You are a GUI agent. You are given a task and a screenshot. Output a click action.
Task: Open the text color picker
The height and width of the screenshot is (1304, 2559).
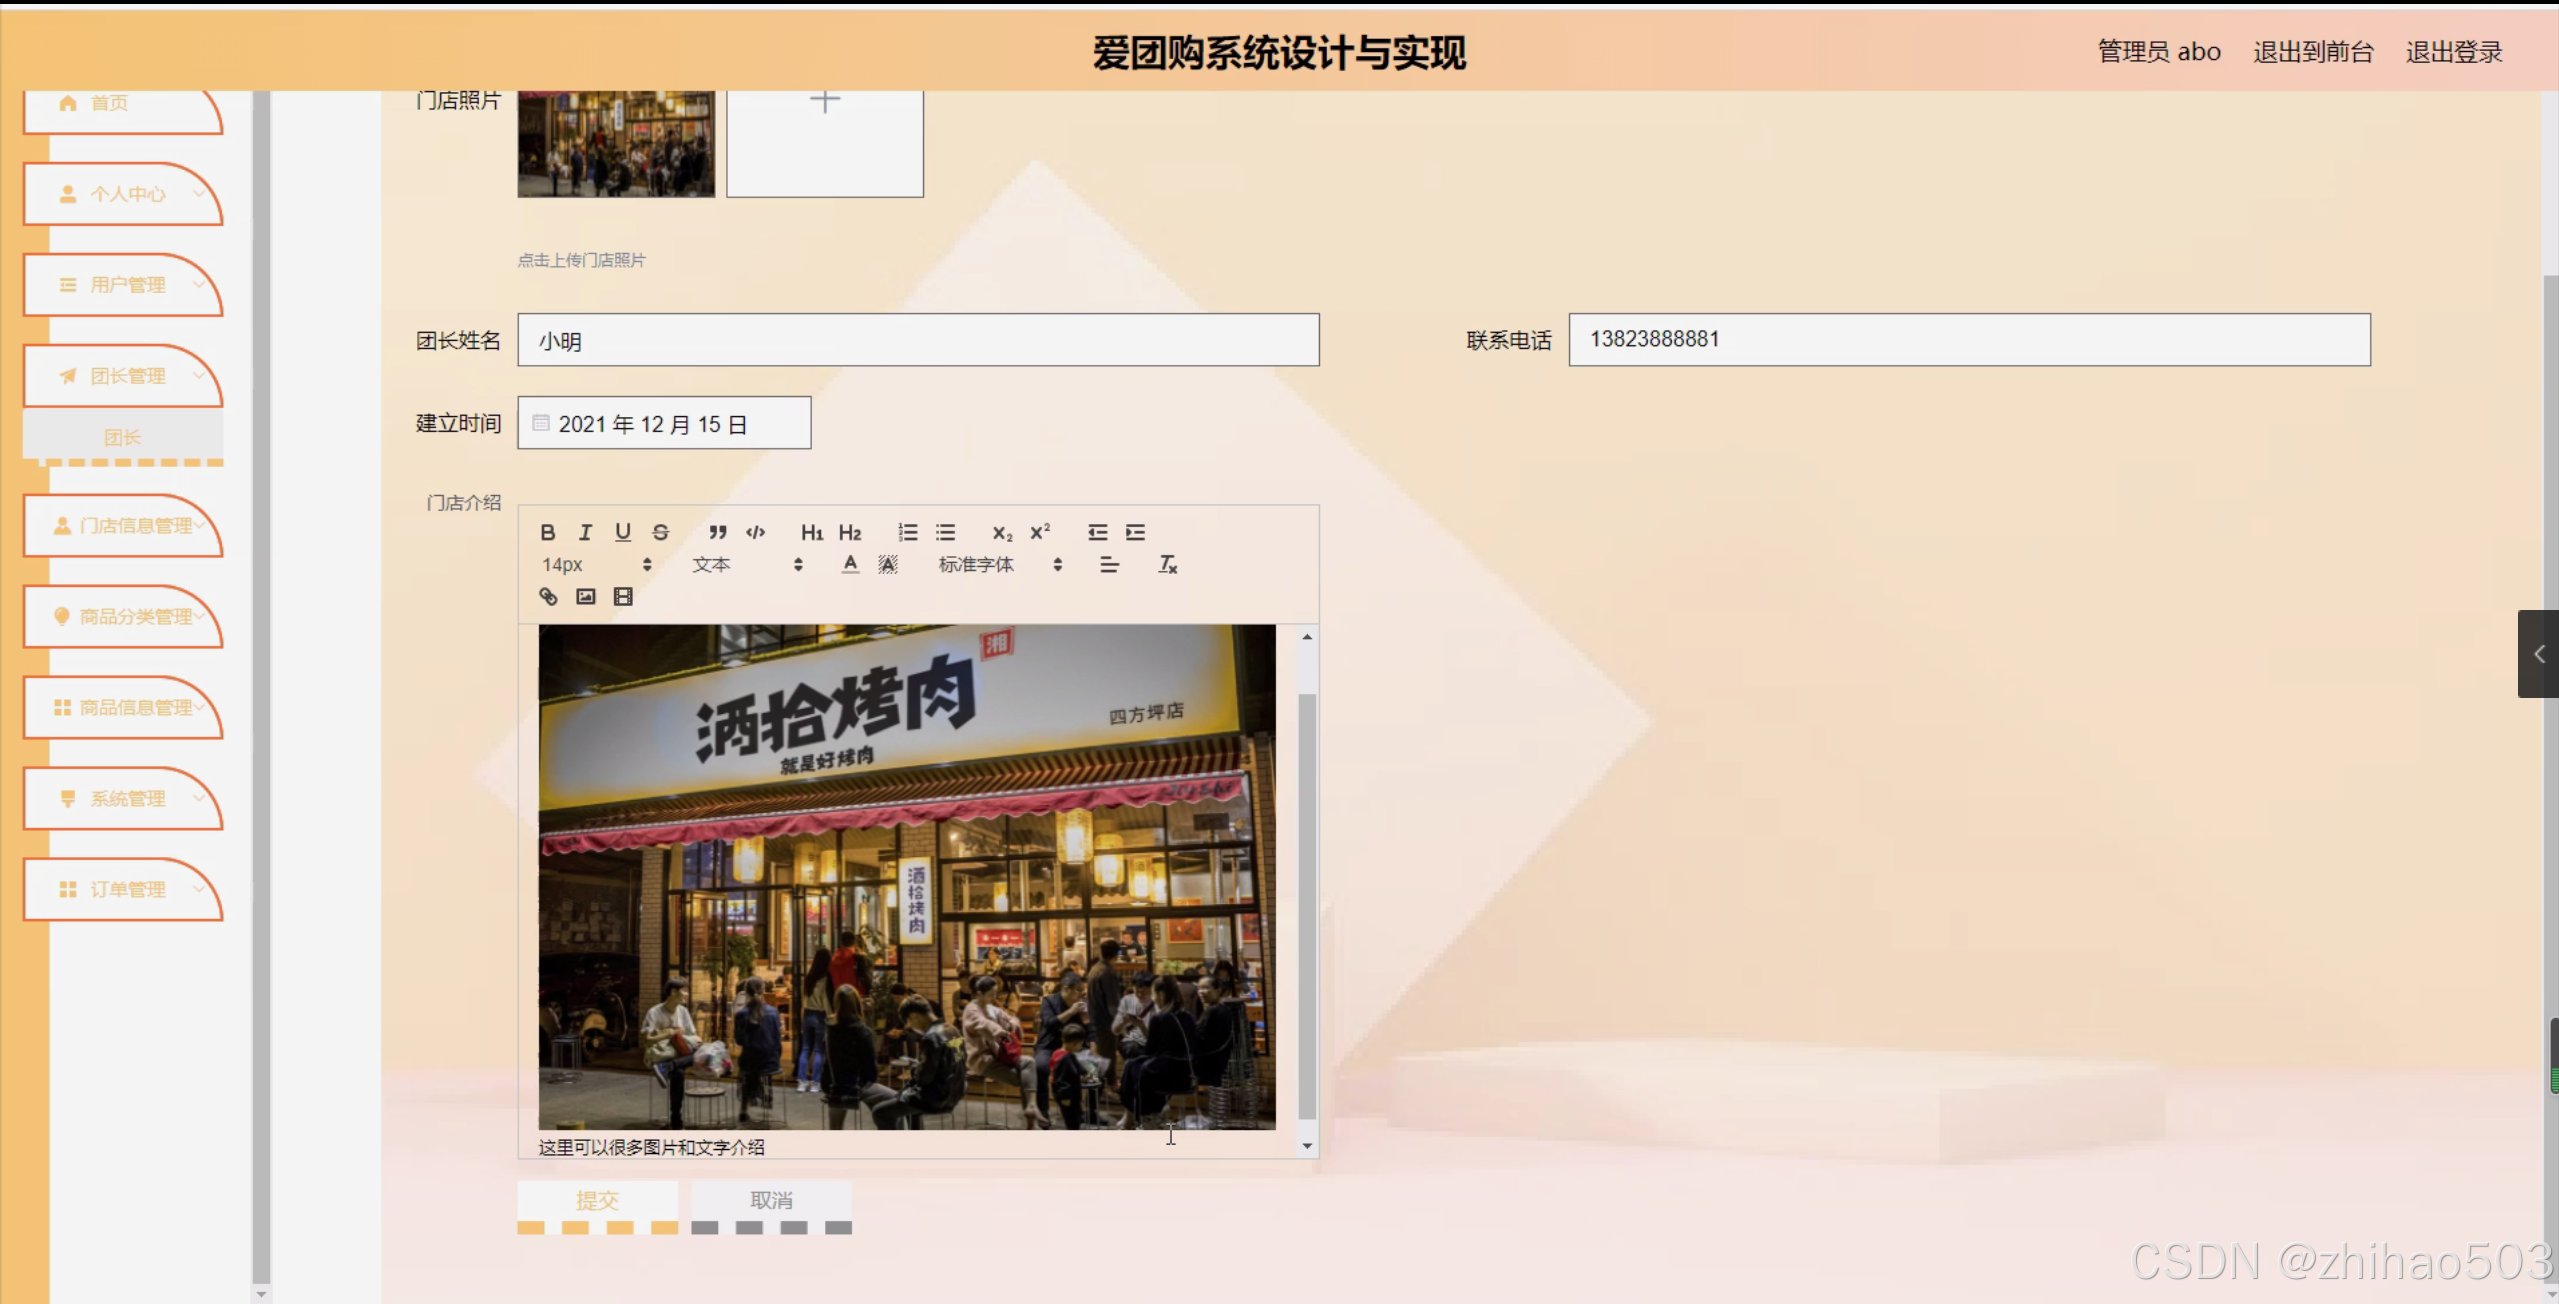(x=850, y=565)
